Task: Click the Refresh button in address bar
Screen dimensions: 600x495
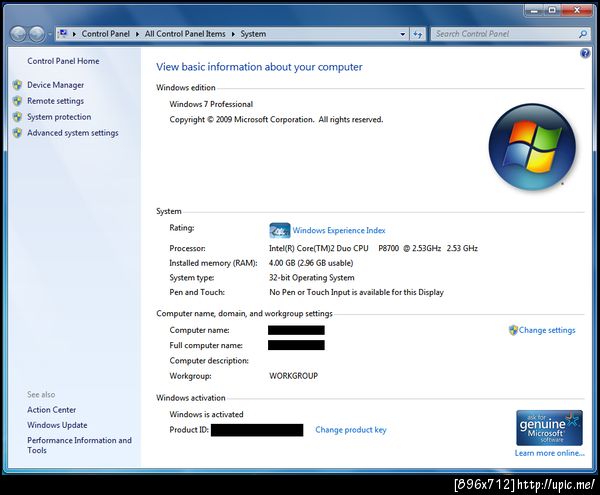Action: pos(417,34)
